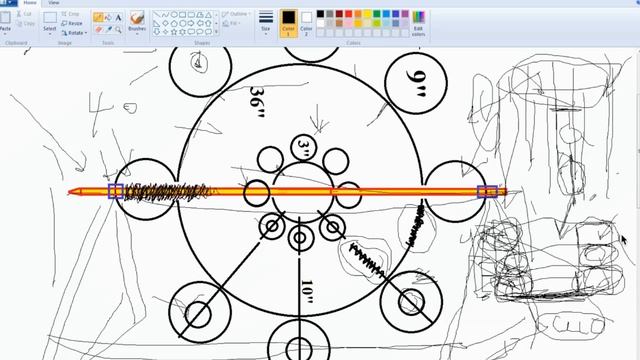
Task: Open the Paste dropdown arrow
Action: click(5, 34)
